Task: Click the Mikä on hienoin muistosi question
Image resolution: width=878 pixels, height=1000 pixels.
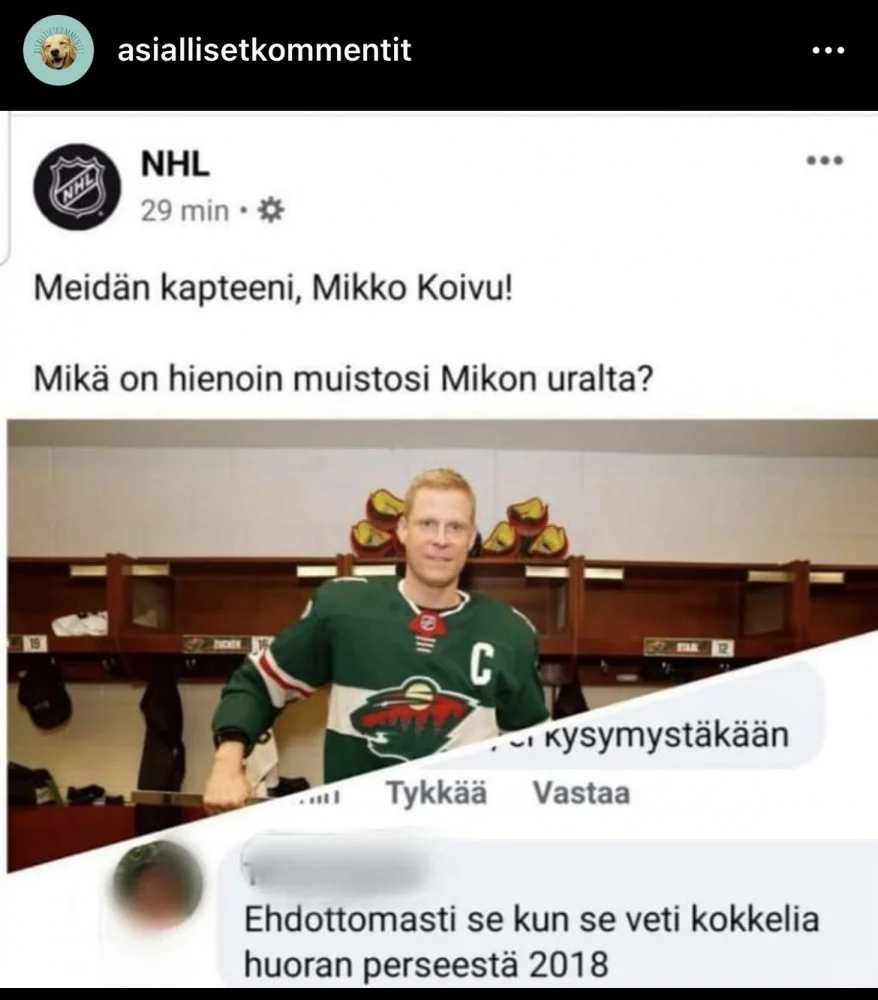Action: click(343, 379)
